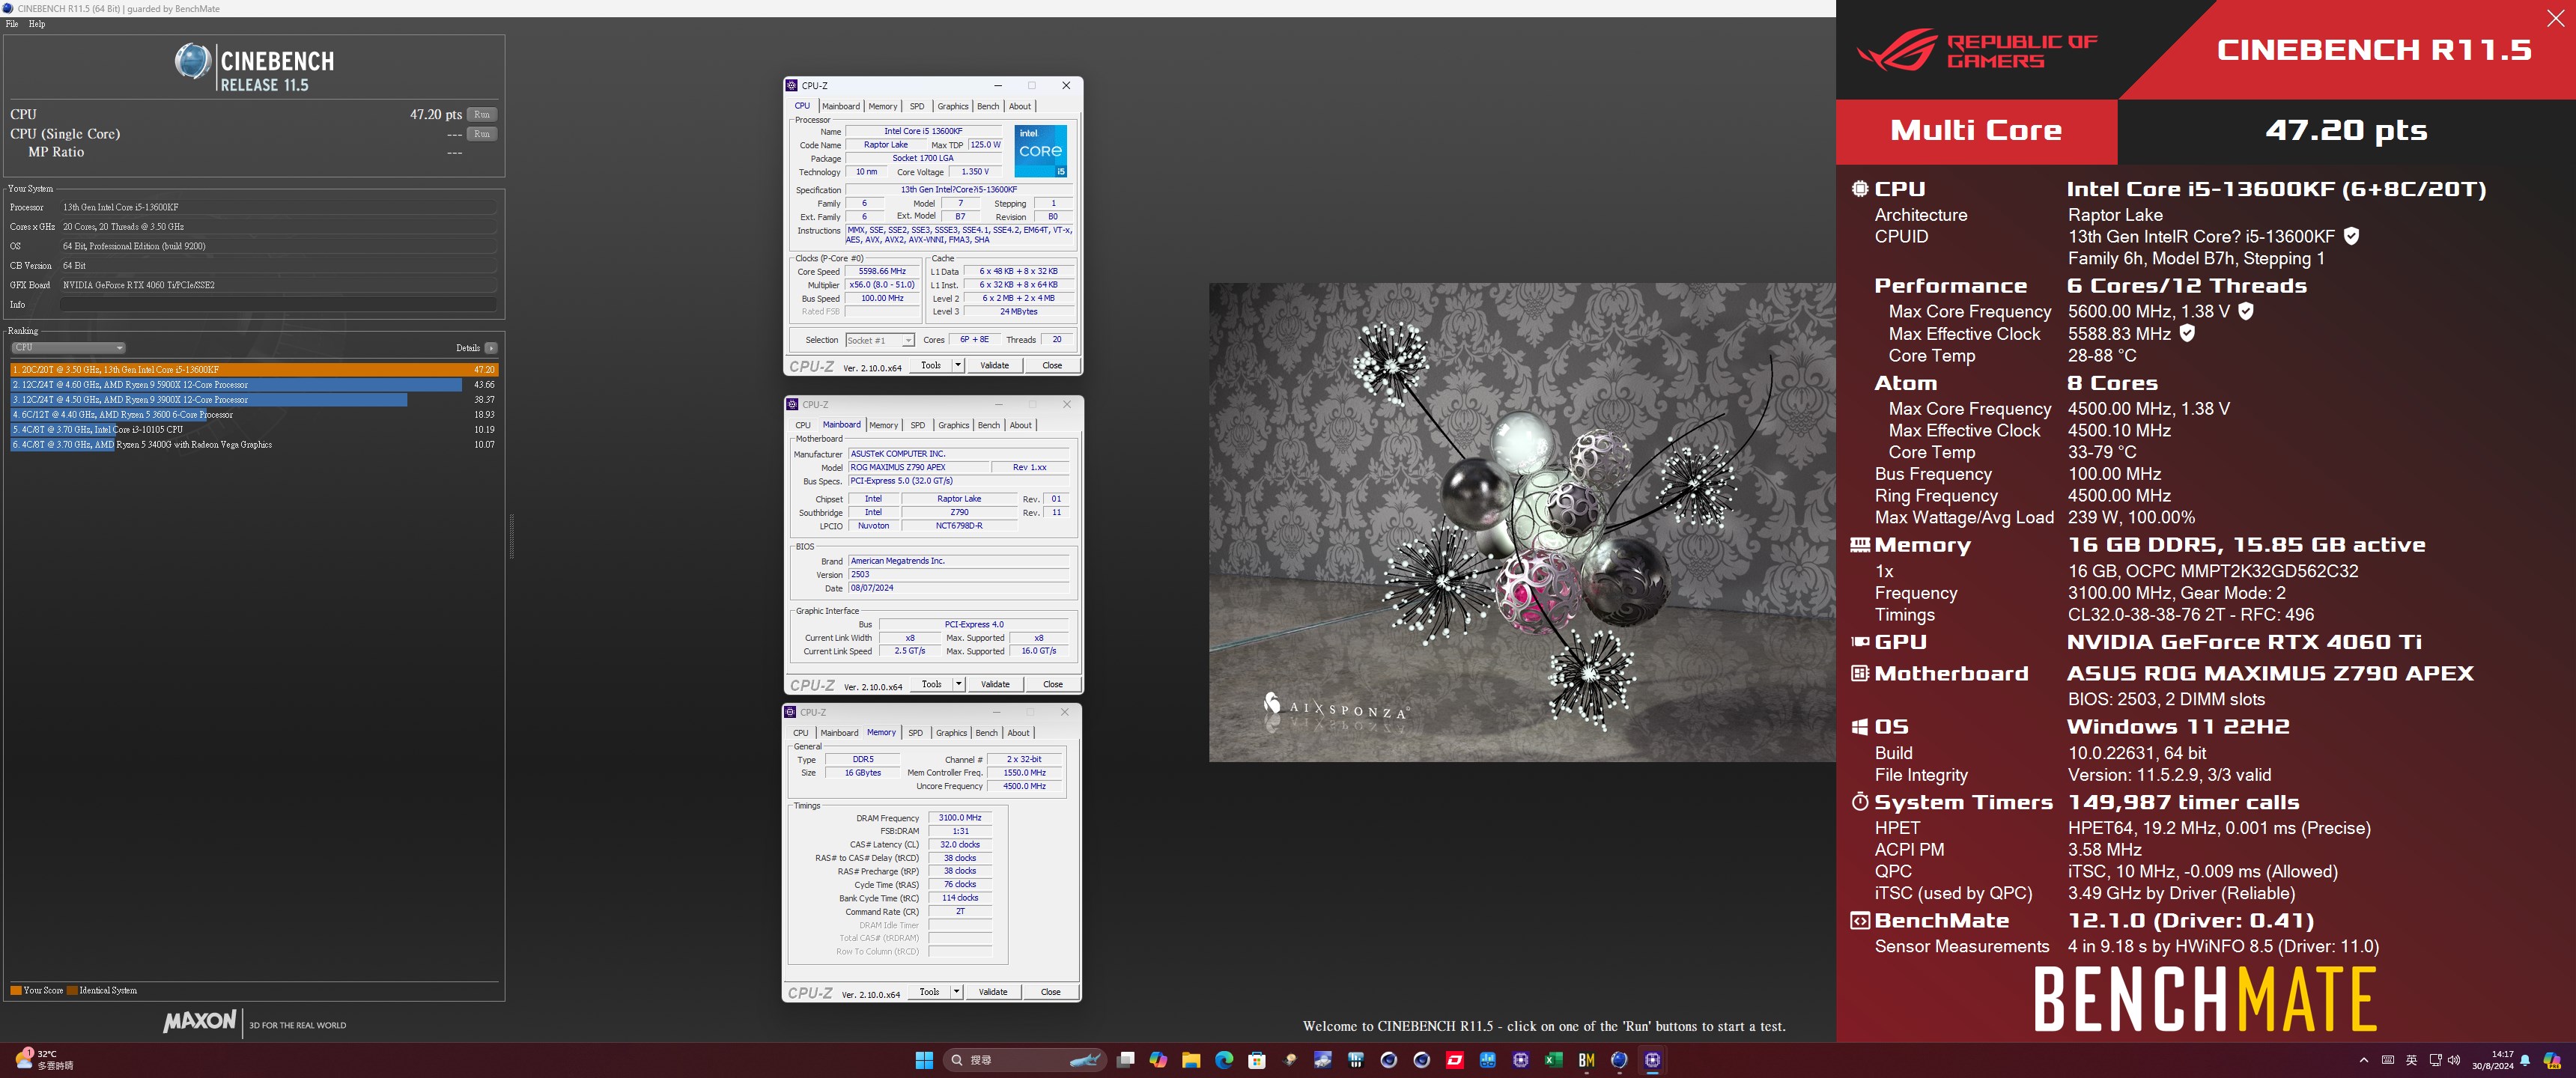2576x1078 pixels.
Task: Open the Help menu in Cinebench
Action: coord(37,24)
